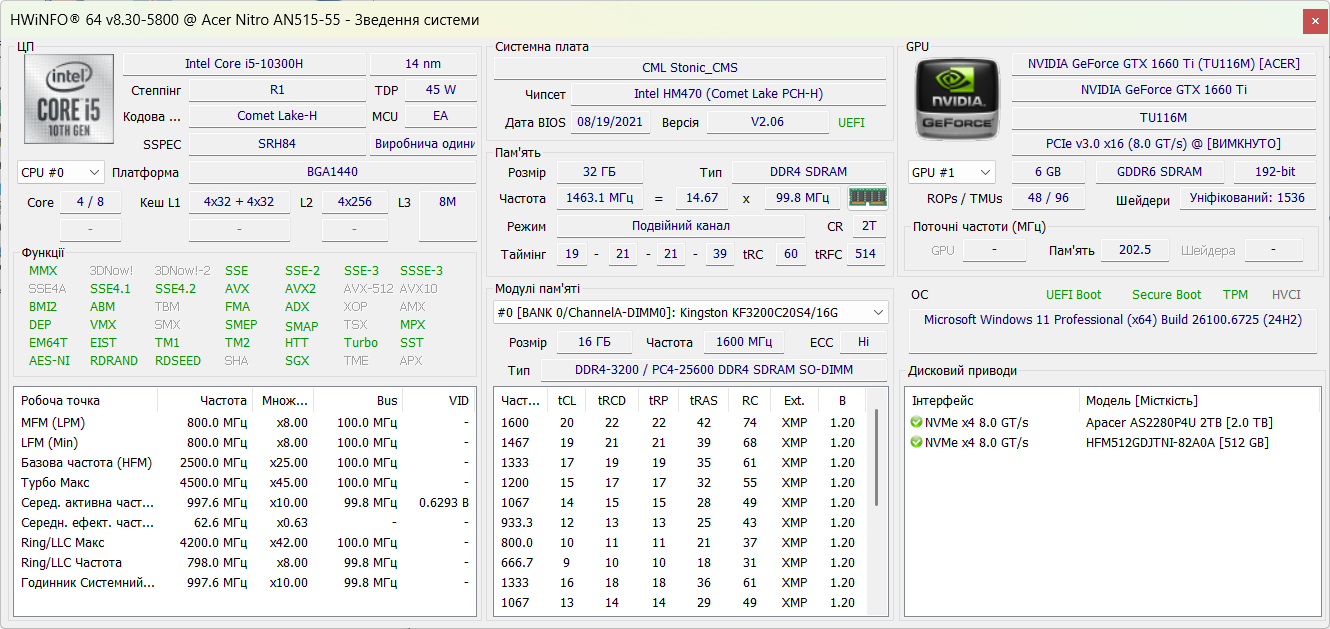Click the Microsoft Windows 11 Professional field
The width and height of the screenshot is (1330, 629).
(x=1112, y=320)
